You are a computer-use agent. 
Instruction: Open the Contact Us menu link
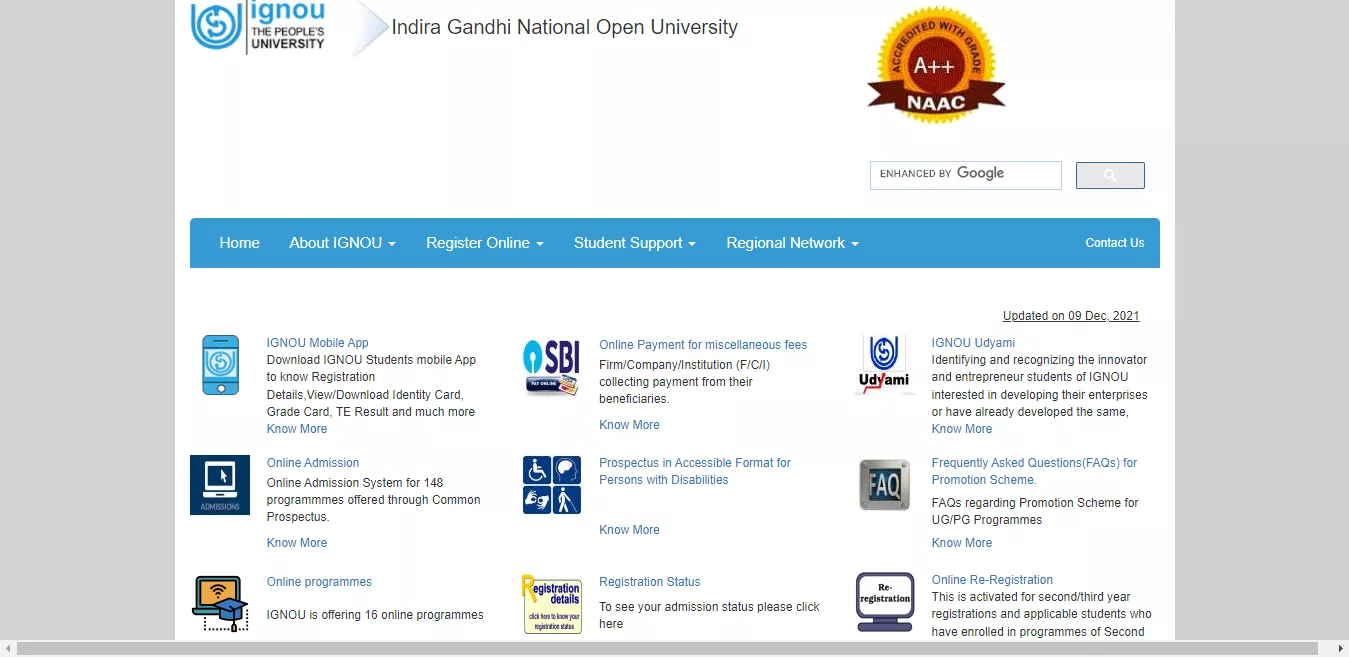coord(1115,243)
